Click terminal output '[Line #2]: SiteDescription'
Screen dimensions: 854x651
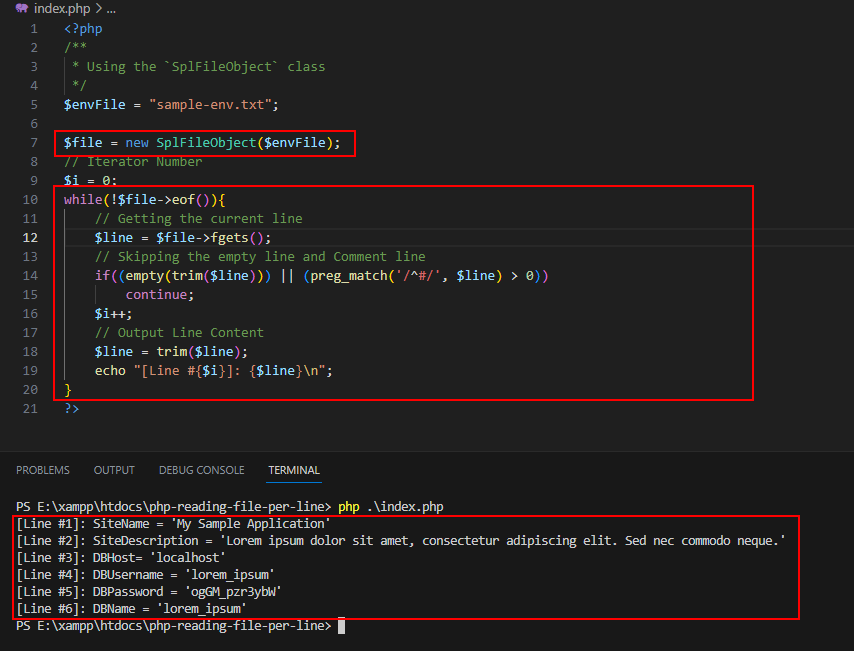(x=401, y=541)
